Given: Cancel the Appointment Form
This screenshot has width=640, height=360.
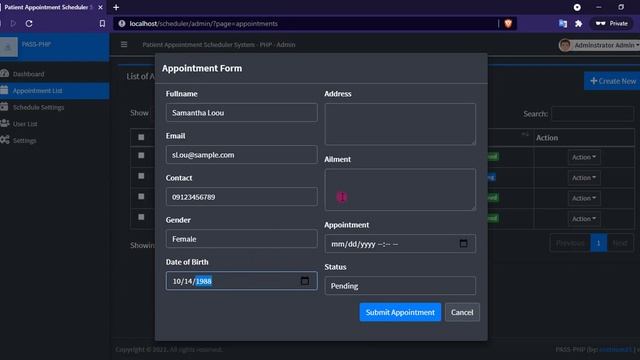Looking at the screenshot, I should 462,312.
